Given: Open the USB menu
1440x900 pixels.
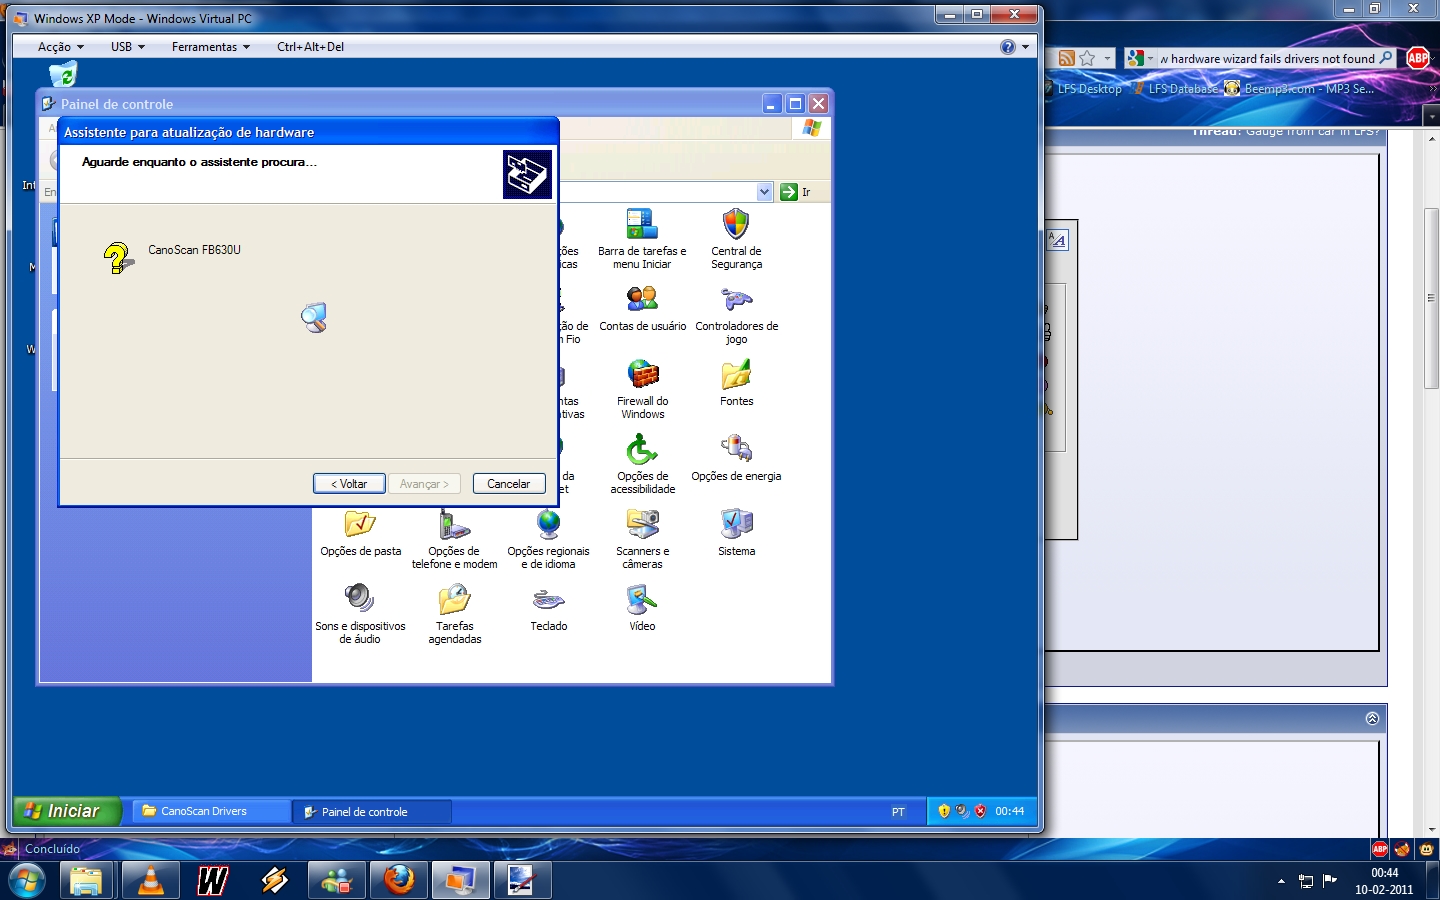Looking at the screenshot, I should point(127,47).
